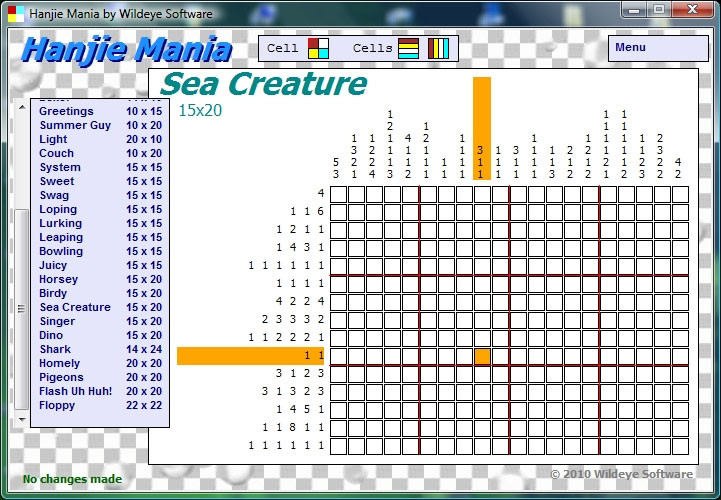Pick the Flash Uh Huh! puzzle

(100, 391)
